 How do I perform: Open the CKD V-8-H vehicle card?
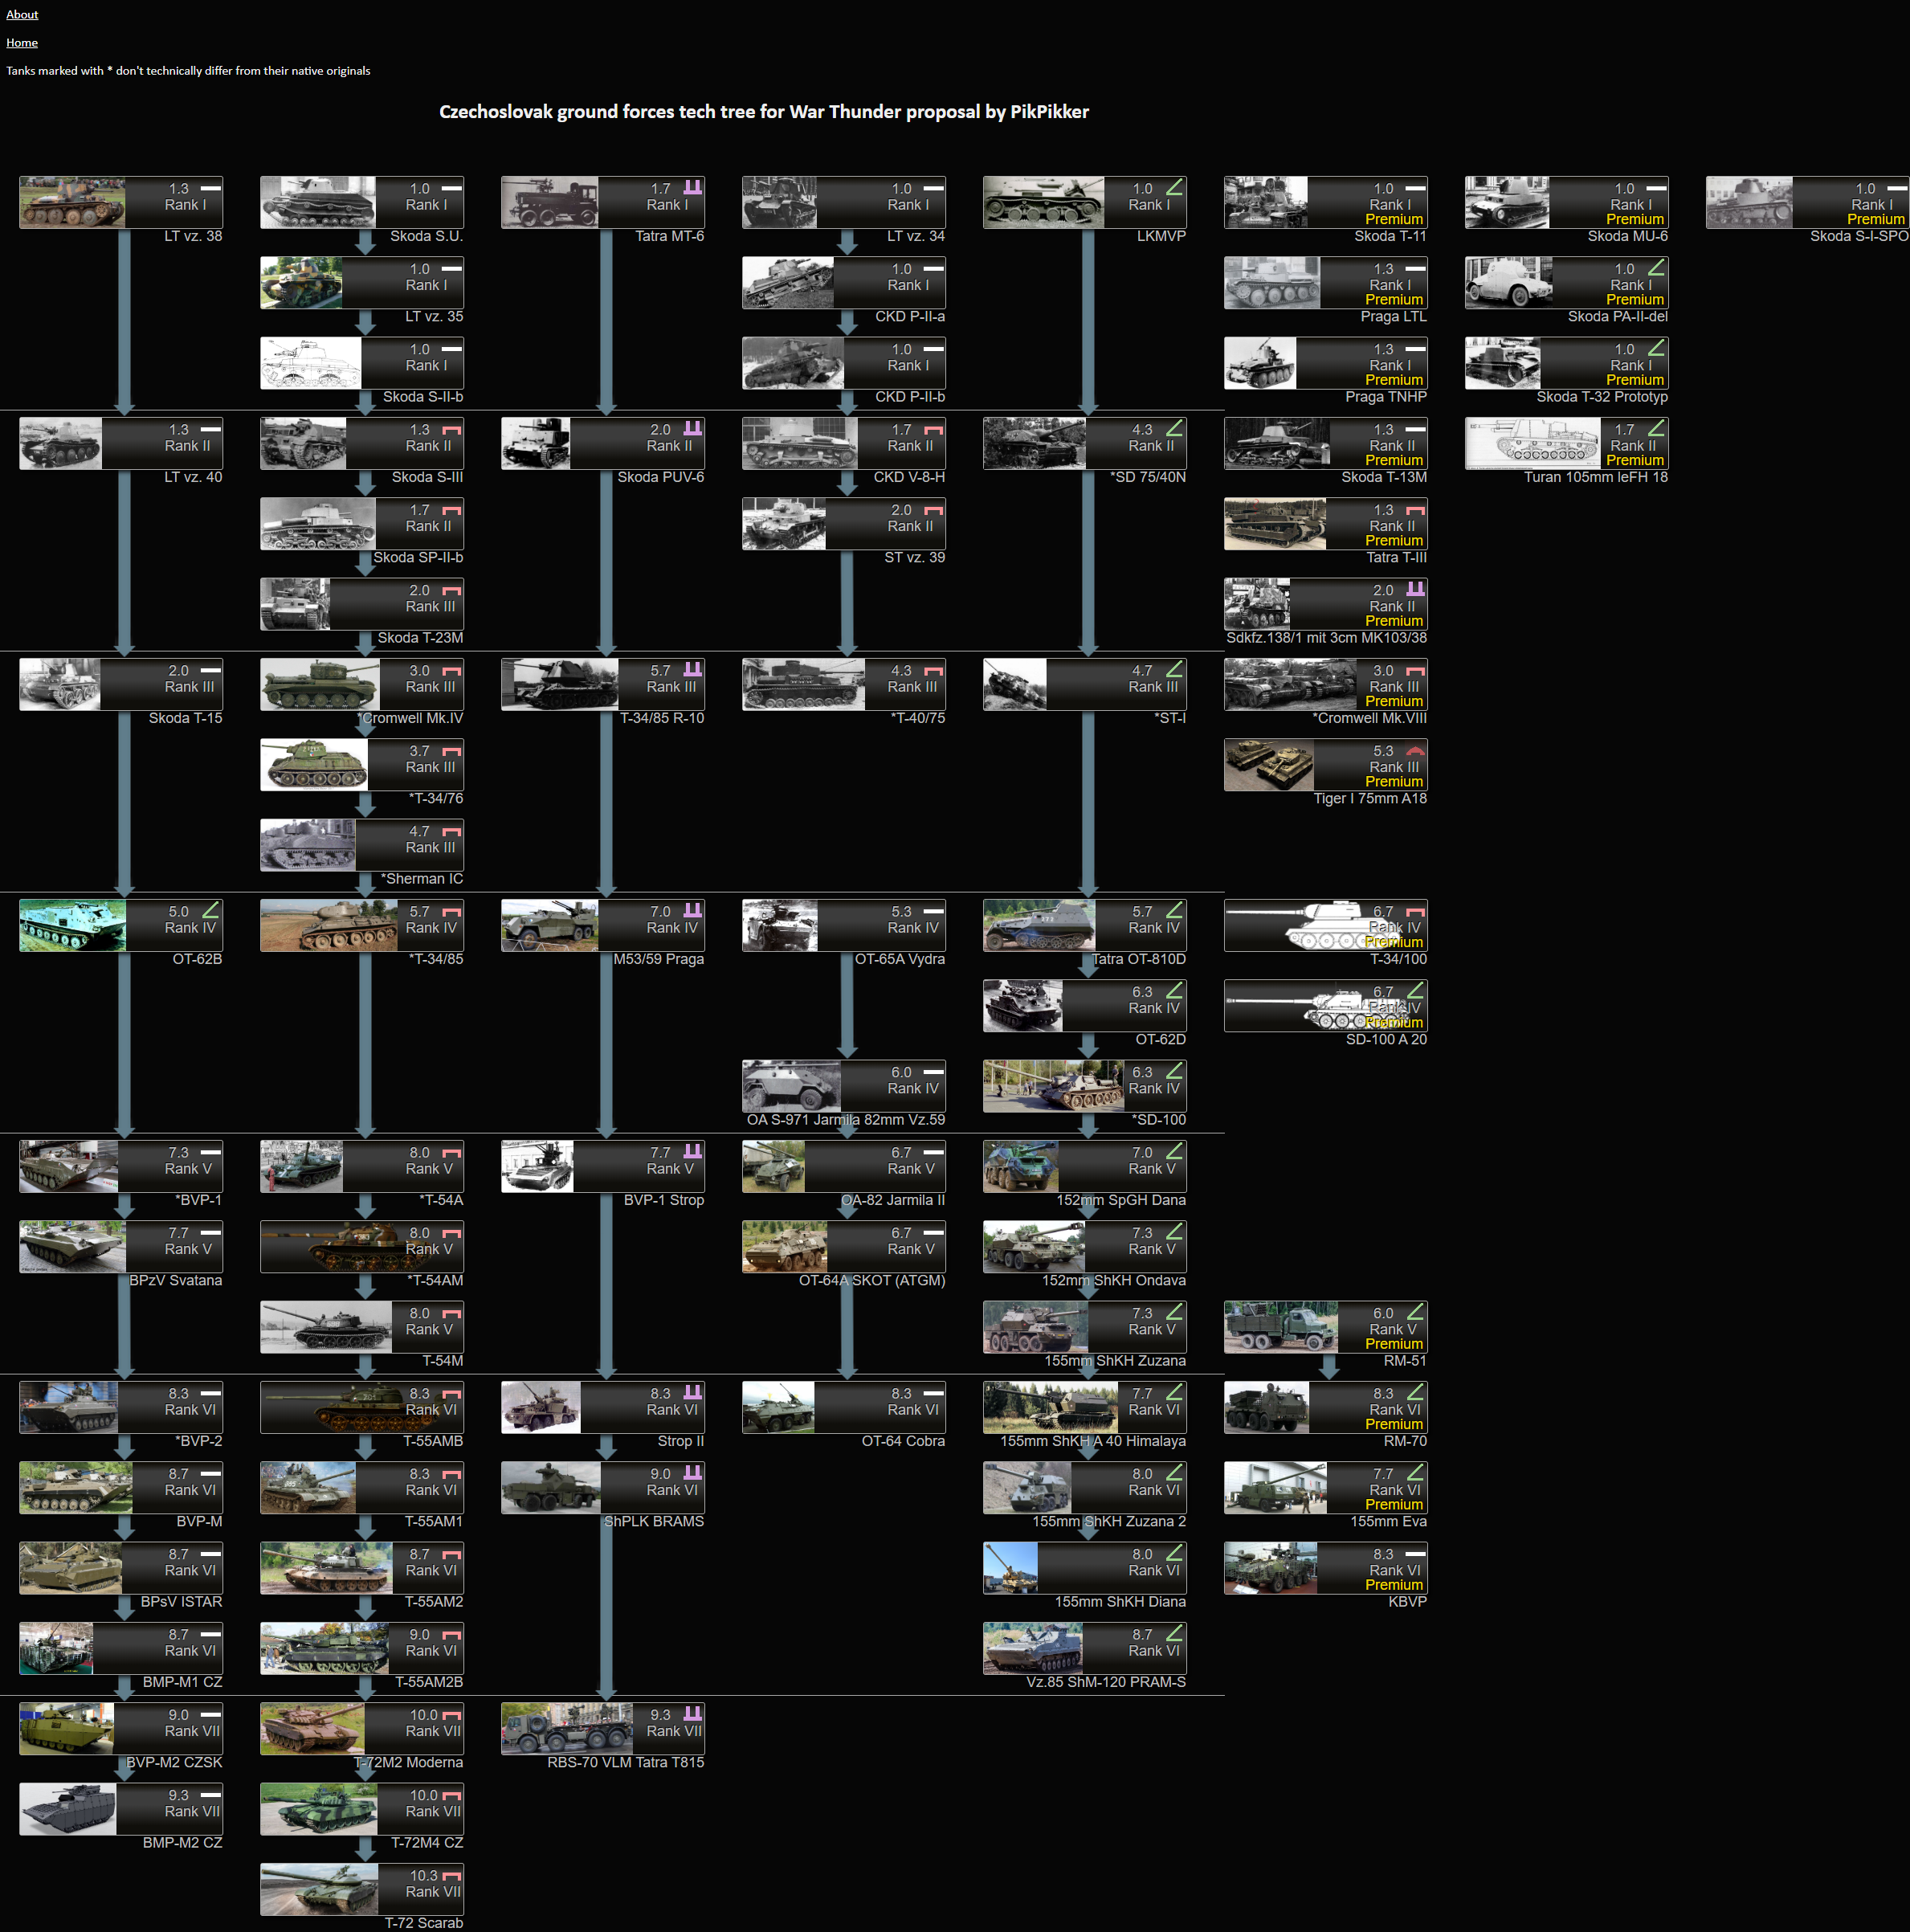tap(844, 443)
